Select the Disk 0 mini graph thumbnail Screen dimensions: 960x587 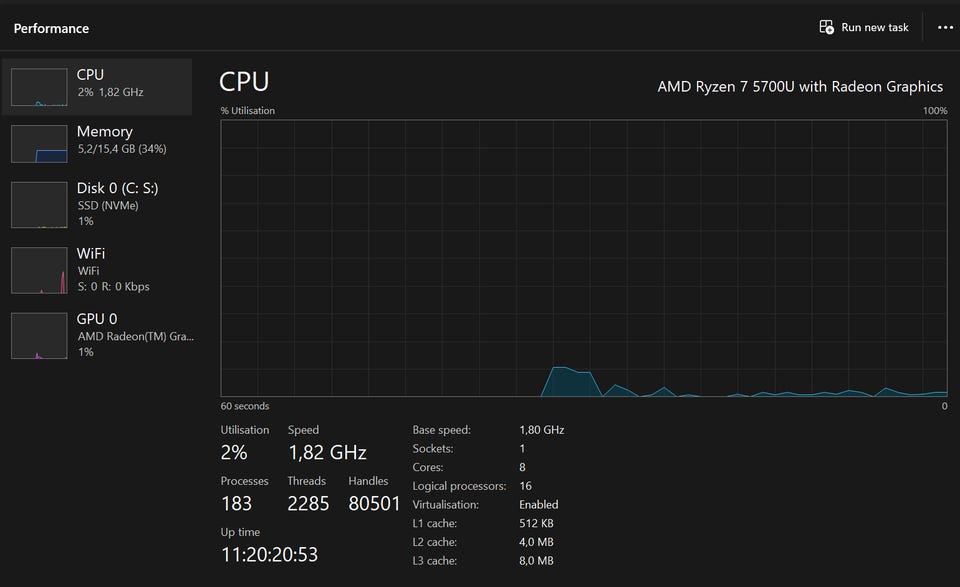(39, 204)
